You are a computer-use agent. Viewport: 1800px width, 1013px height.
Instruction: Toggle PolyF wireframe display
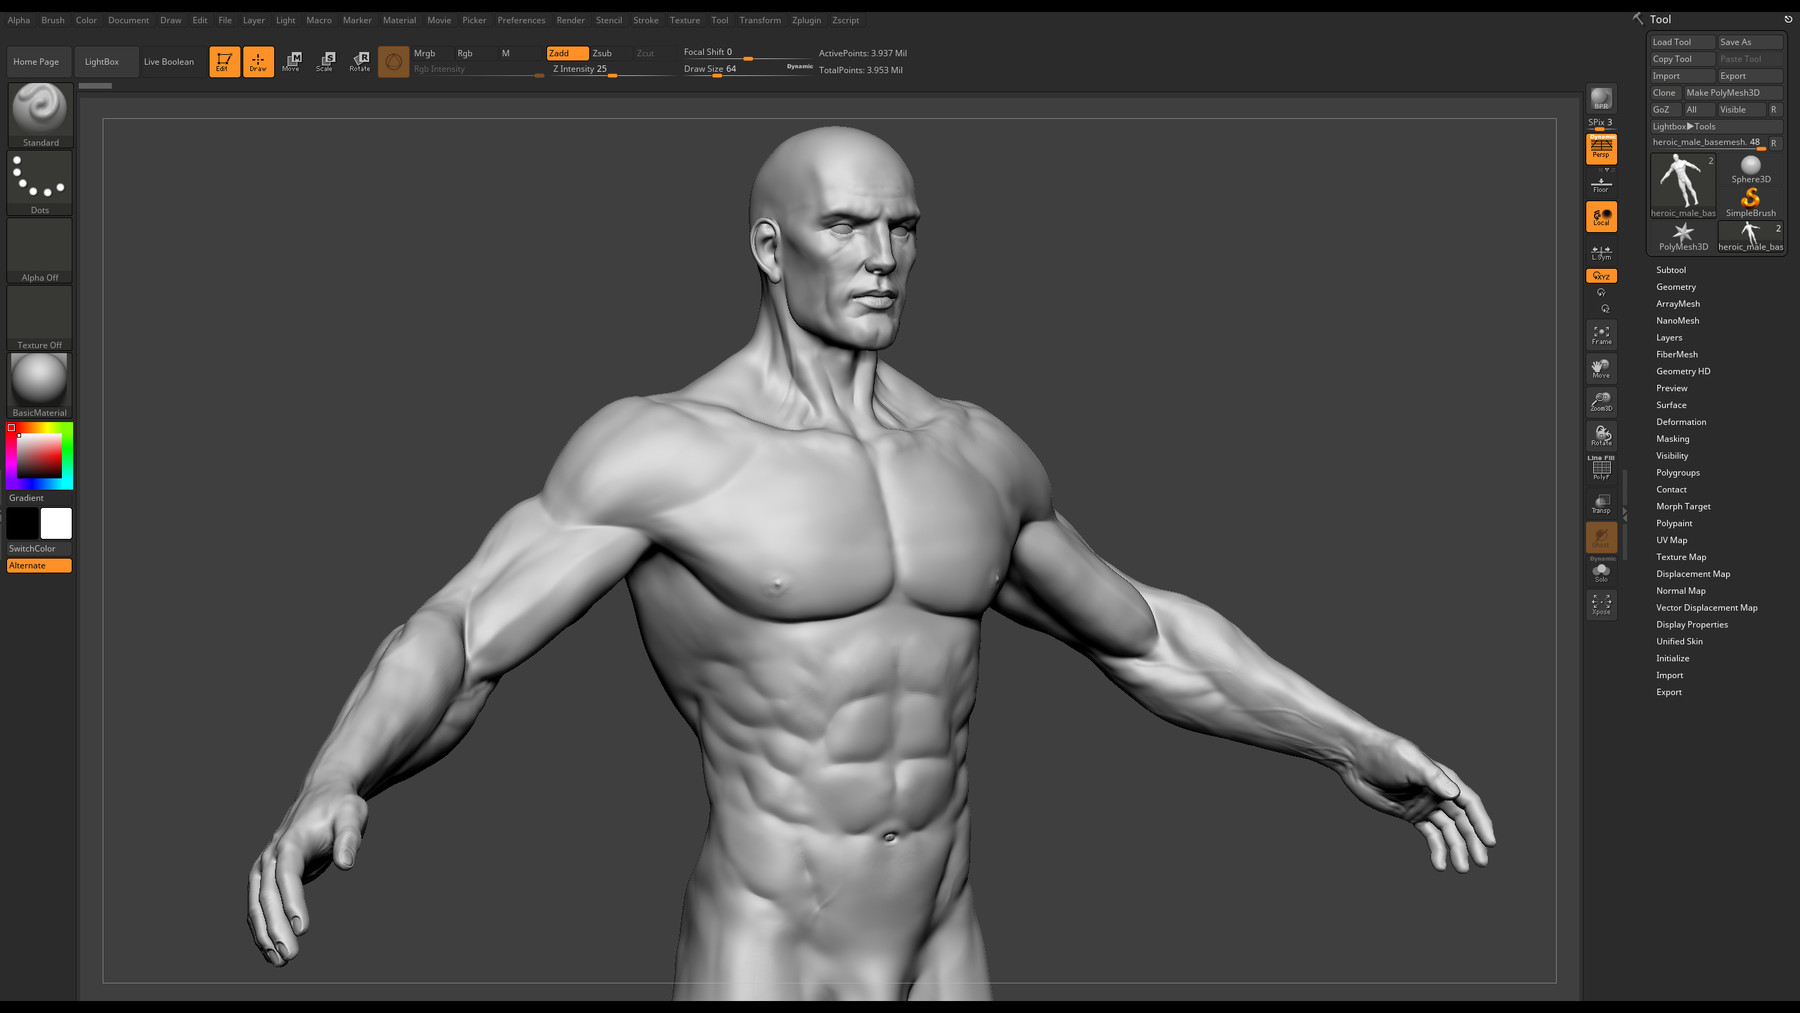click(1601, 468)
